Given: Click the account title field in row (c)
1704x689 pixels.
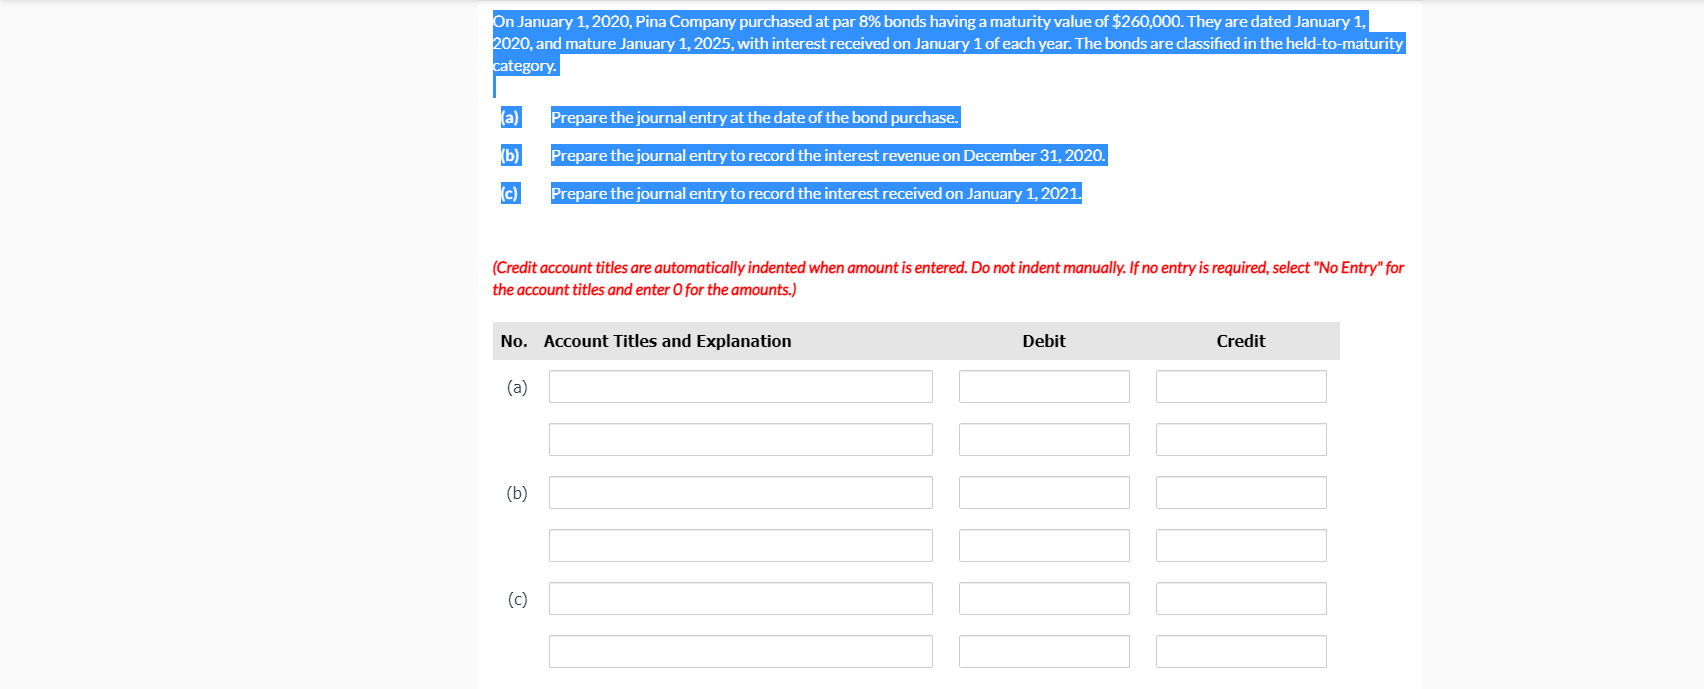Looking at the screenshot, I should coord(740,599).
